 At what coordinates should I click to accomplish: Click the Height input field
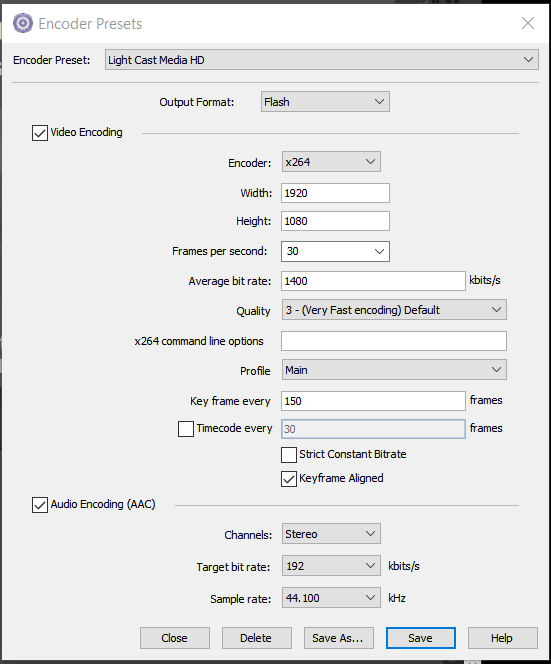[335, 221]
